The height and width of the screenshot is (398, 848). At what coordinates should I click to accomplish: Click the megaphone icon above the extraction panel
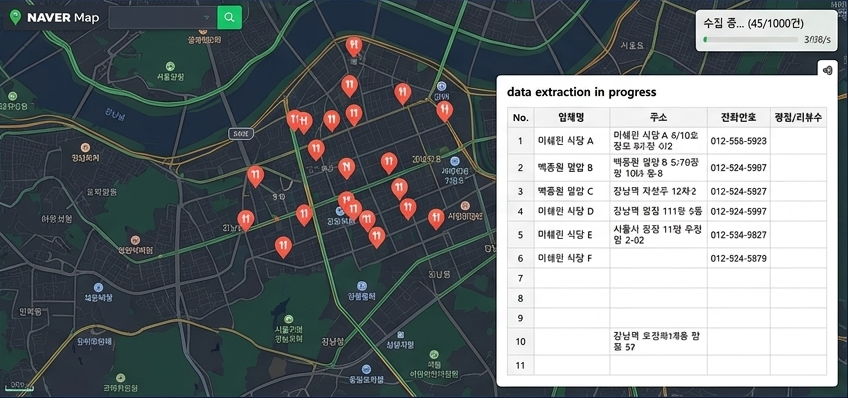[x=827, y=70]
